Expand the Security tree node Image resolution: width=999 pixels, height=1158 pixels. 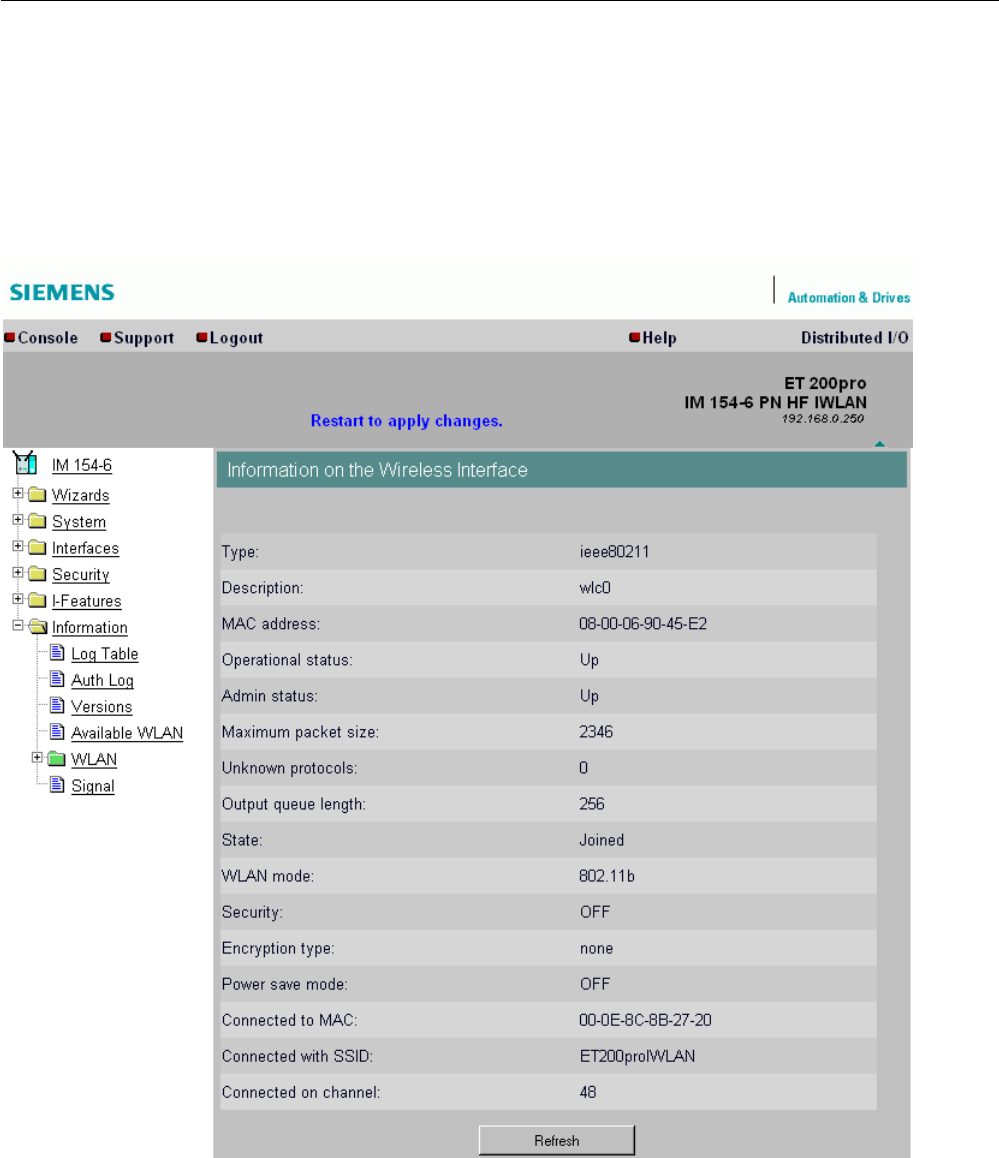18,573
